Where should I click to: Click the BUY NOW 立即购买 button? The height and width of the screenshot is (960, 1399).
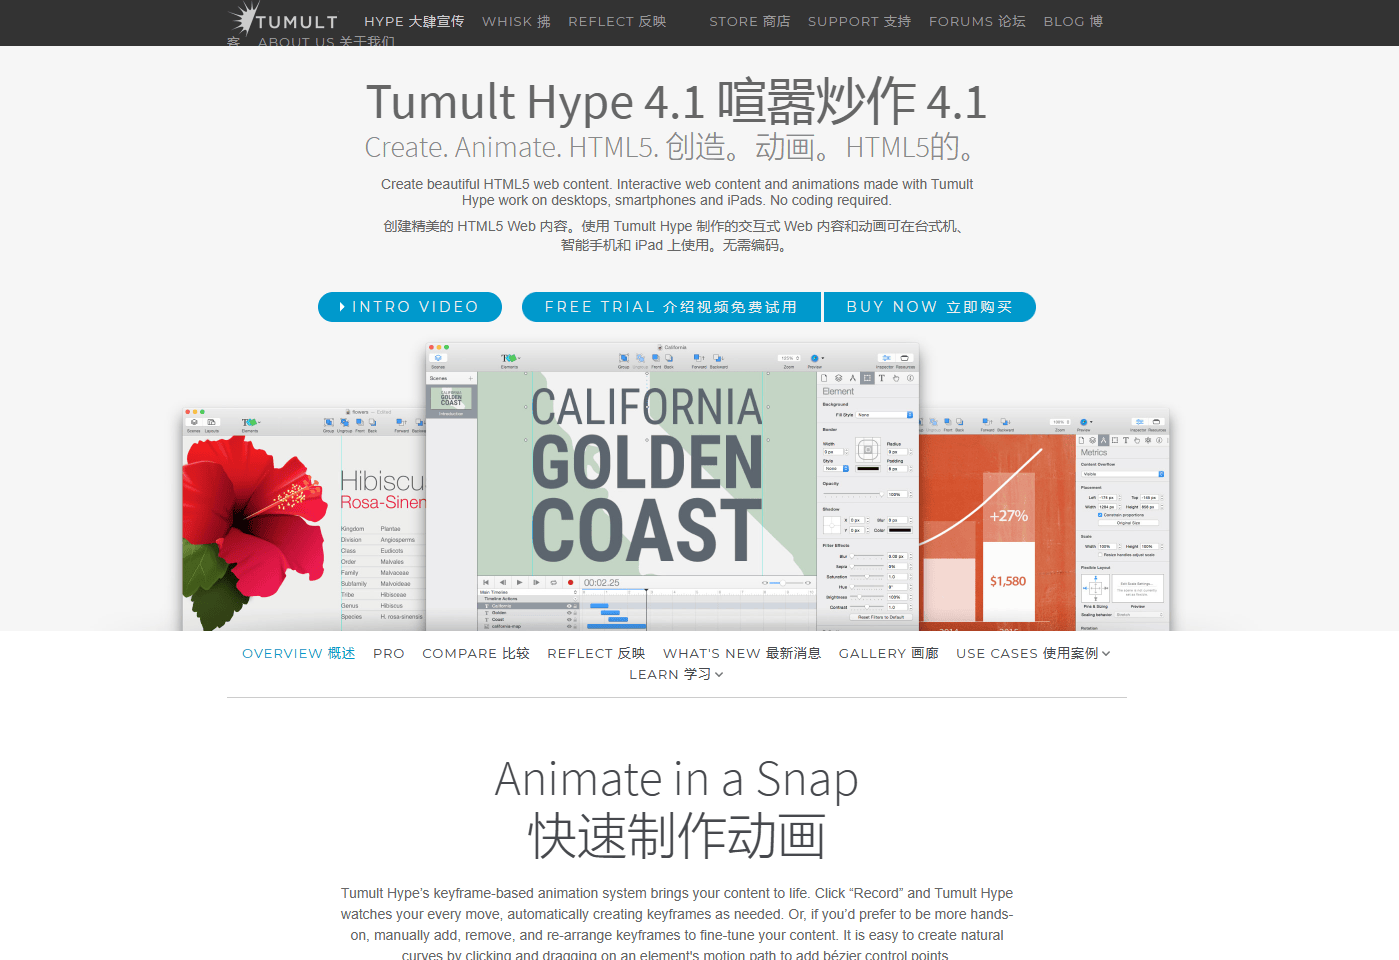929,307
